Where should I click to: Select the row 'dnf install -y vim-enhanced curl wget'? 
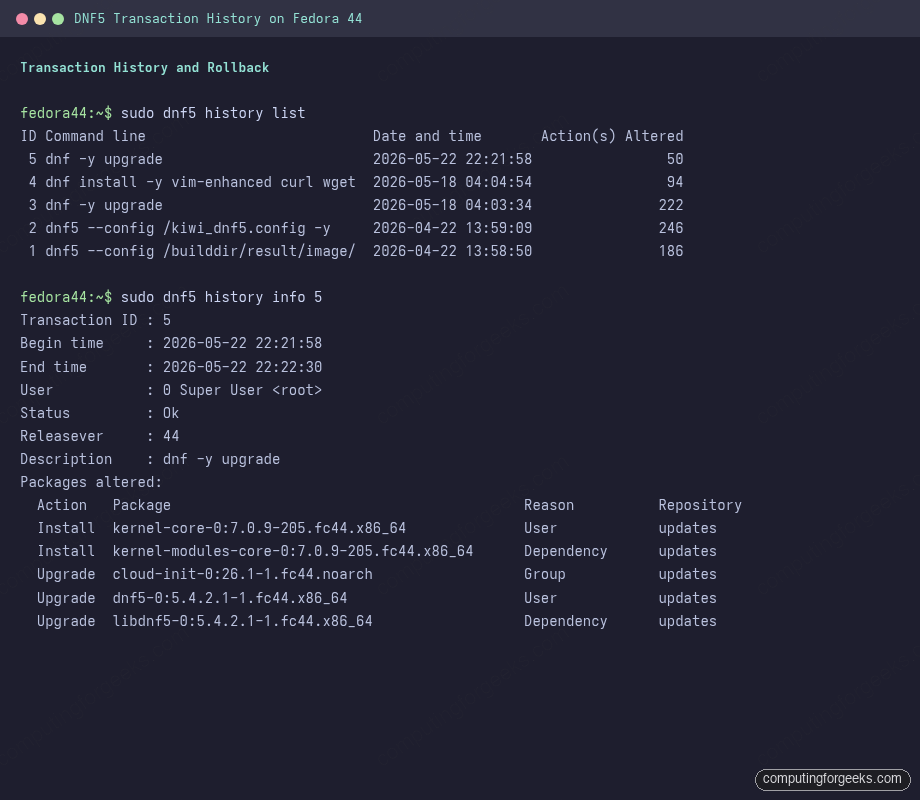click(352, 182)
